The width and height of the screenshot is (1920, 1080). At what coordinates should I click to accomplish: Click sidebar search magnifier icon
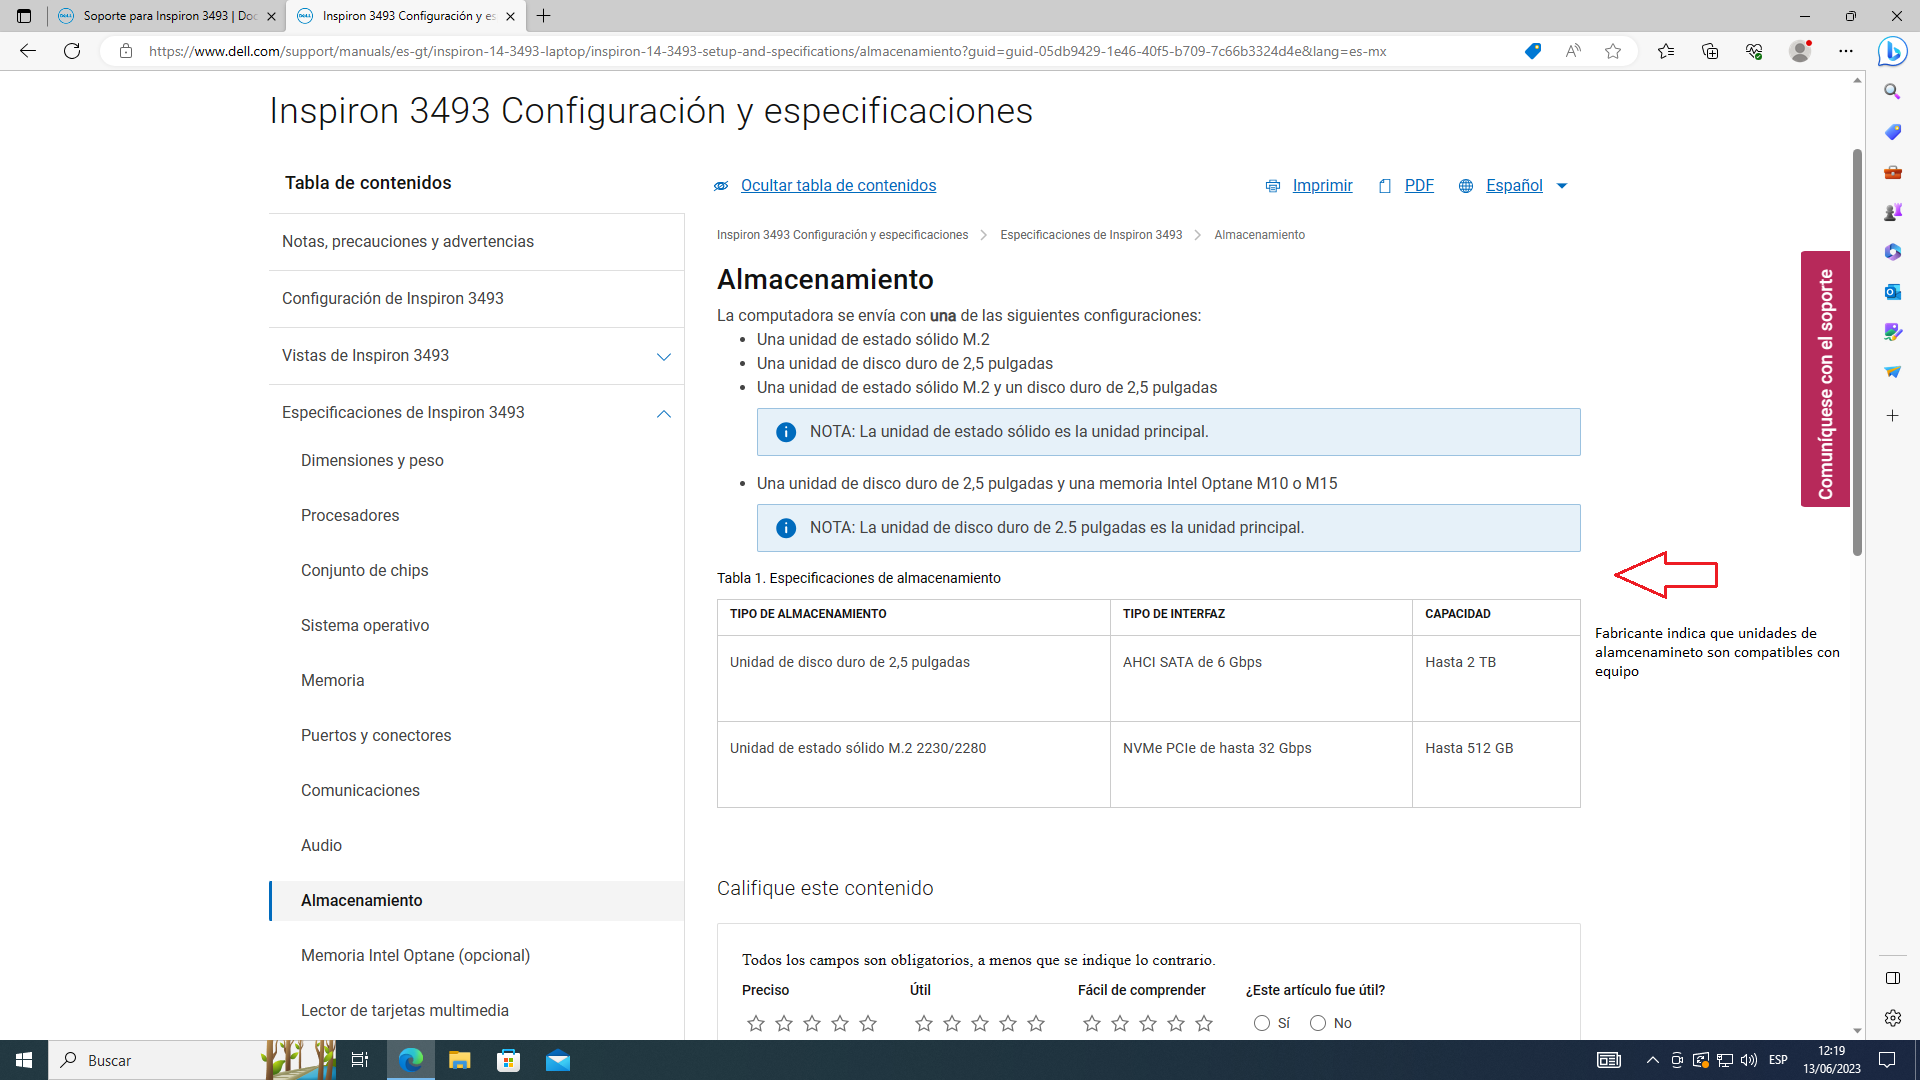(1892, 92)
